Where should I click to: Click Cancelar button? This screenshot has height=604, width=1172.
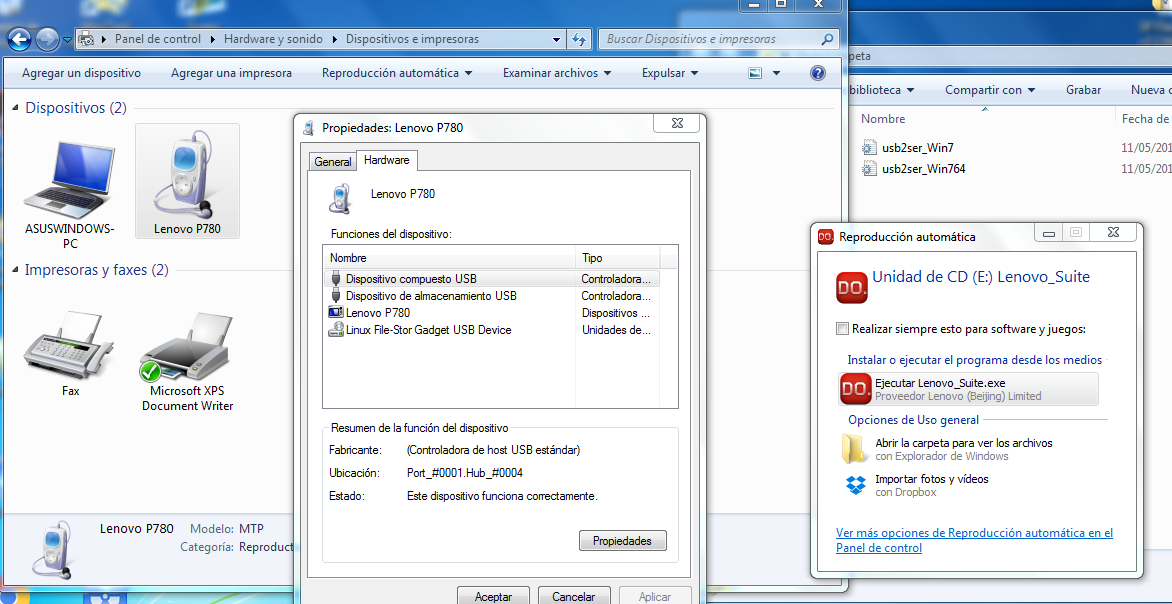point(573,597)
